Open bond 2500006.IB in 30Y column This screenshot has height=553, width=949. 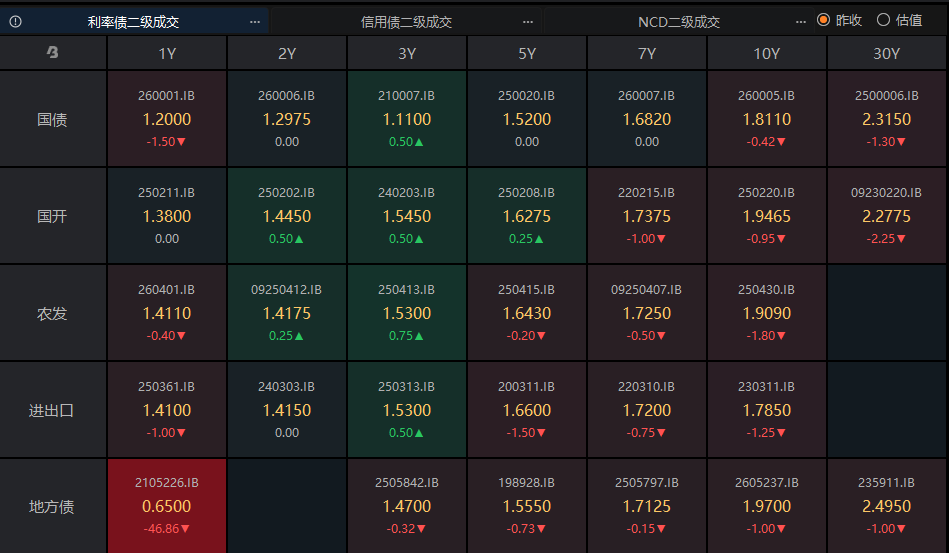click(887, 119)
